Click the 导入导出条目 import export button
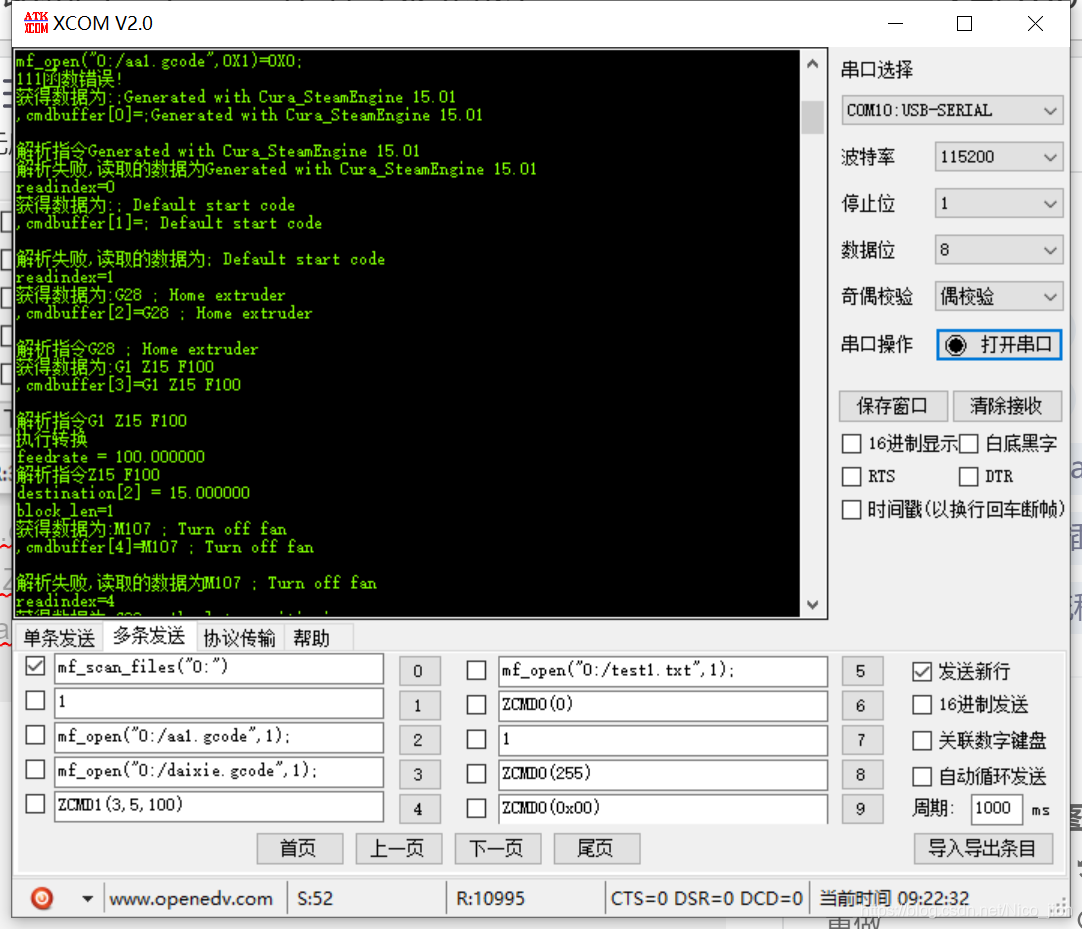The height and width of the screenshot is (929, 1082). (x=983, y=848)
